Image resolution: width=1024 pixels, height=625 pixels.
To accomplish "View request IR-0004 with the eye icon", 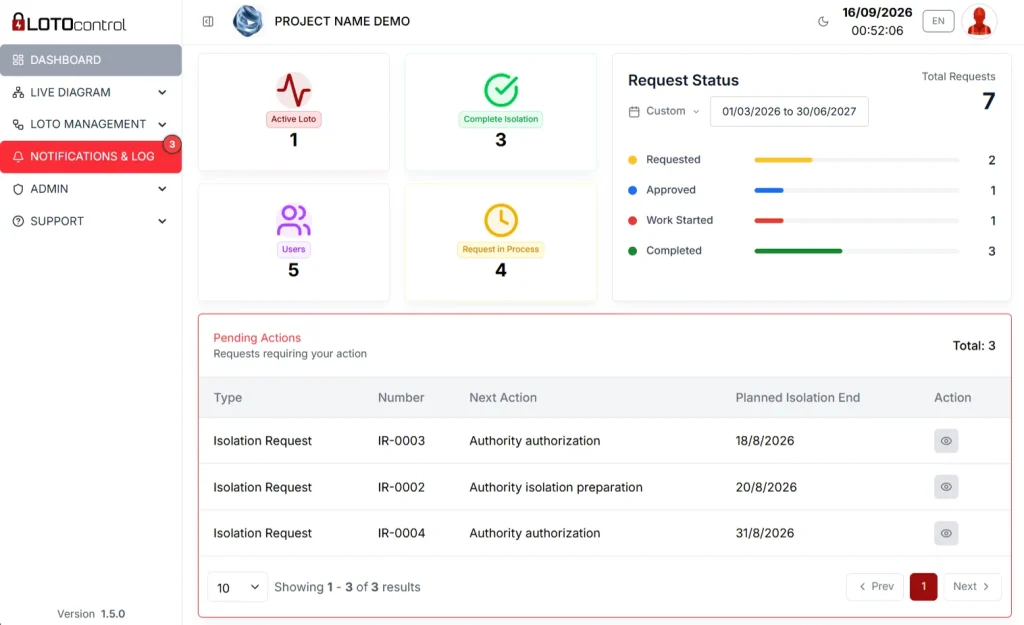I will point(946,533).
